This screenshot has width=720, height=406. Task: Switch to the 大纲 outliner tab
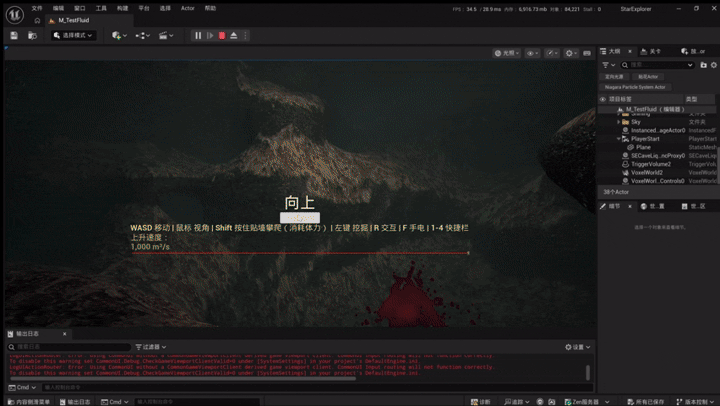[x=614, y=51]
